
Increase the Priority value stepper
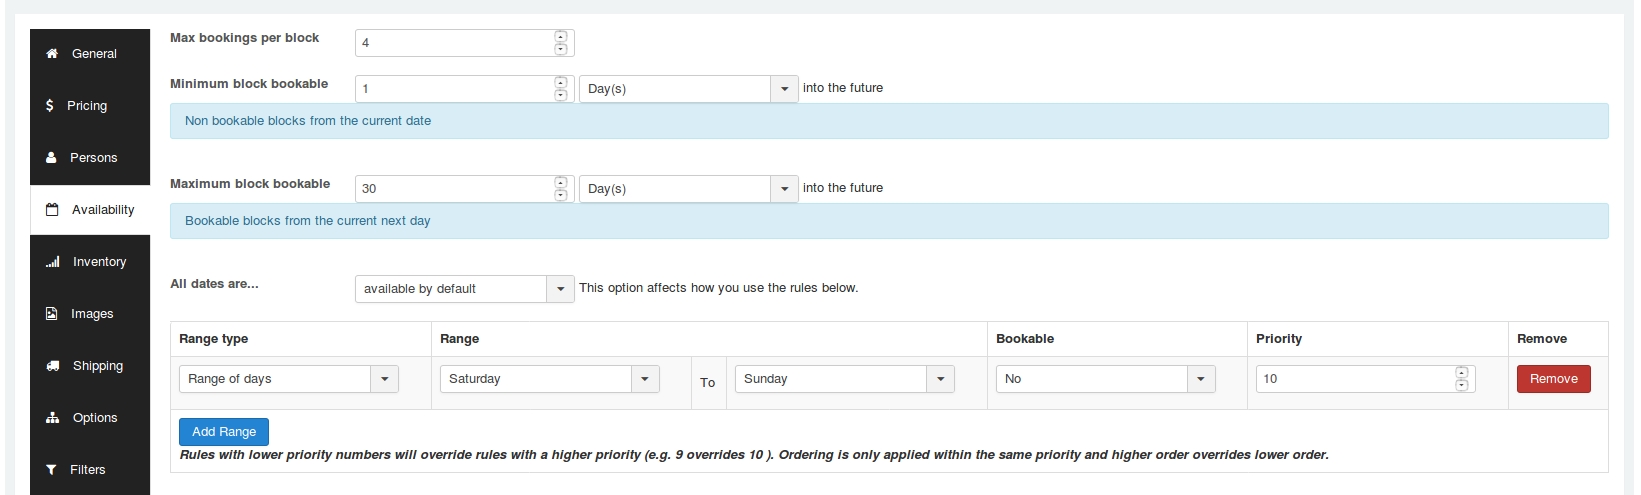click(1461, 373)
